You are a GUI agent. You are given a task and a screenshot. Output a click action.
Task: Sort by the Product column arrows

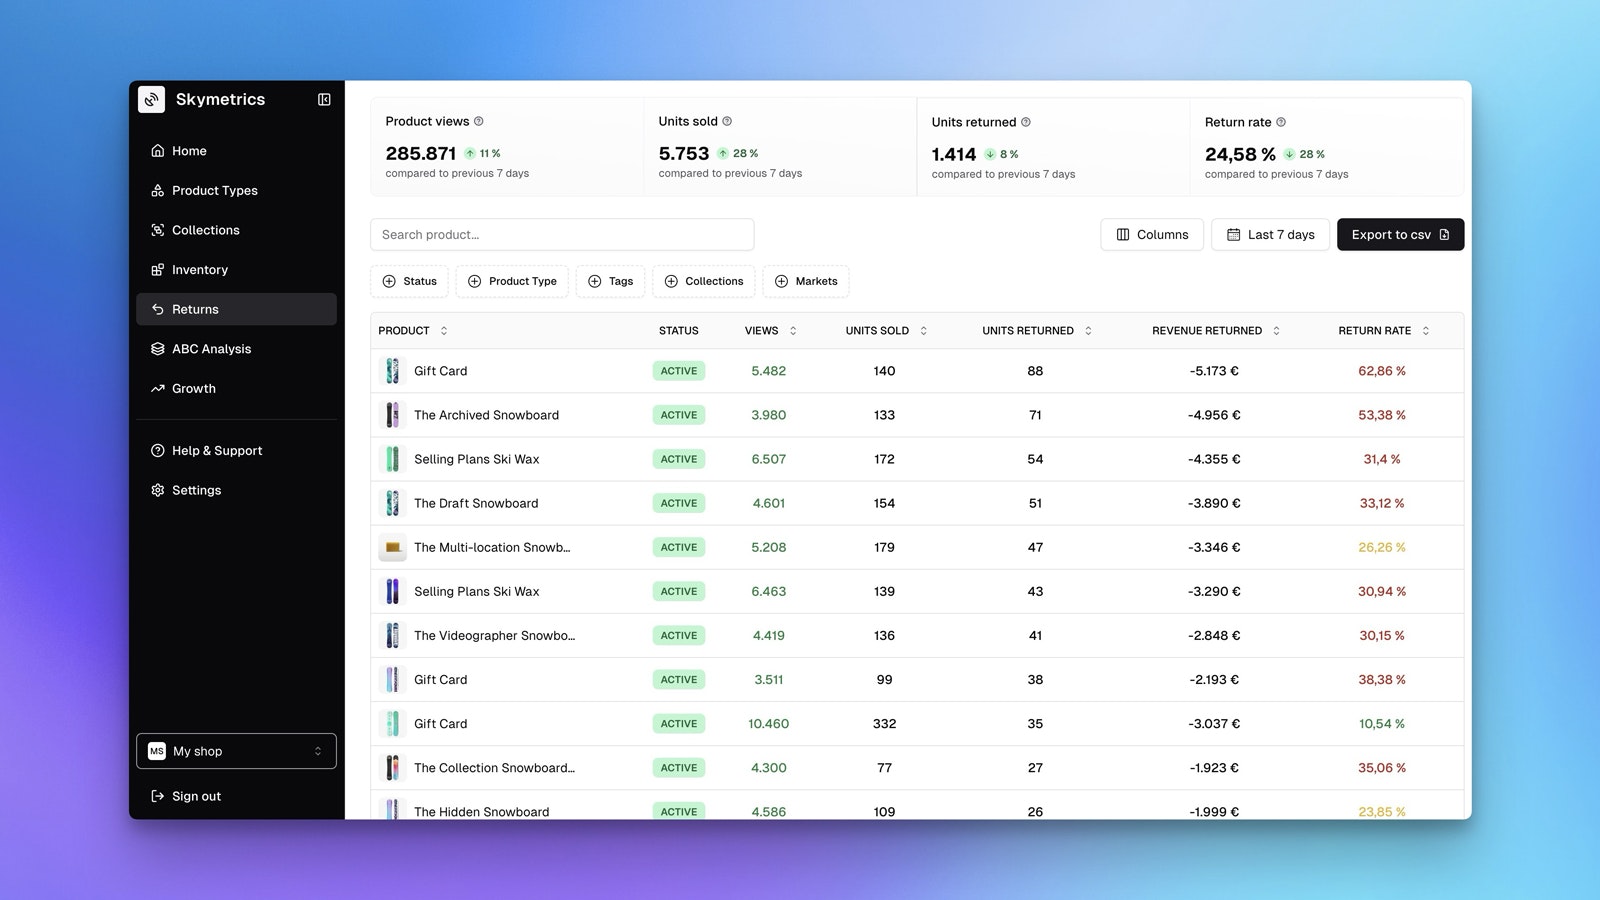point(444,331)
